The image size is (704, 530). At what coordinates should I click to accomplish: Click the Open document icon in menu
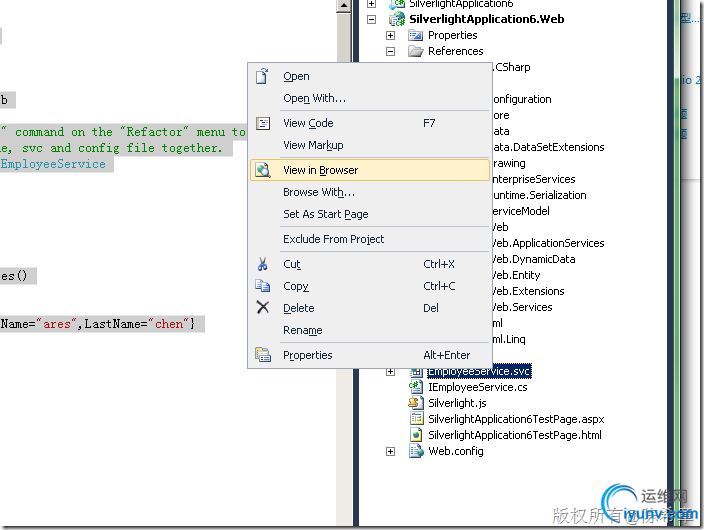coord(262,76)
